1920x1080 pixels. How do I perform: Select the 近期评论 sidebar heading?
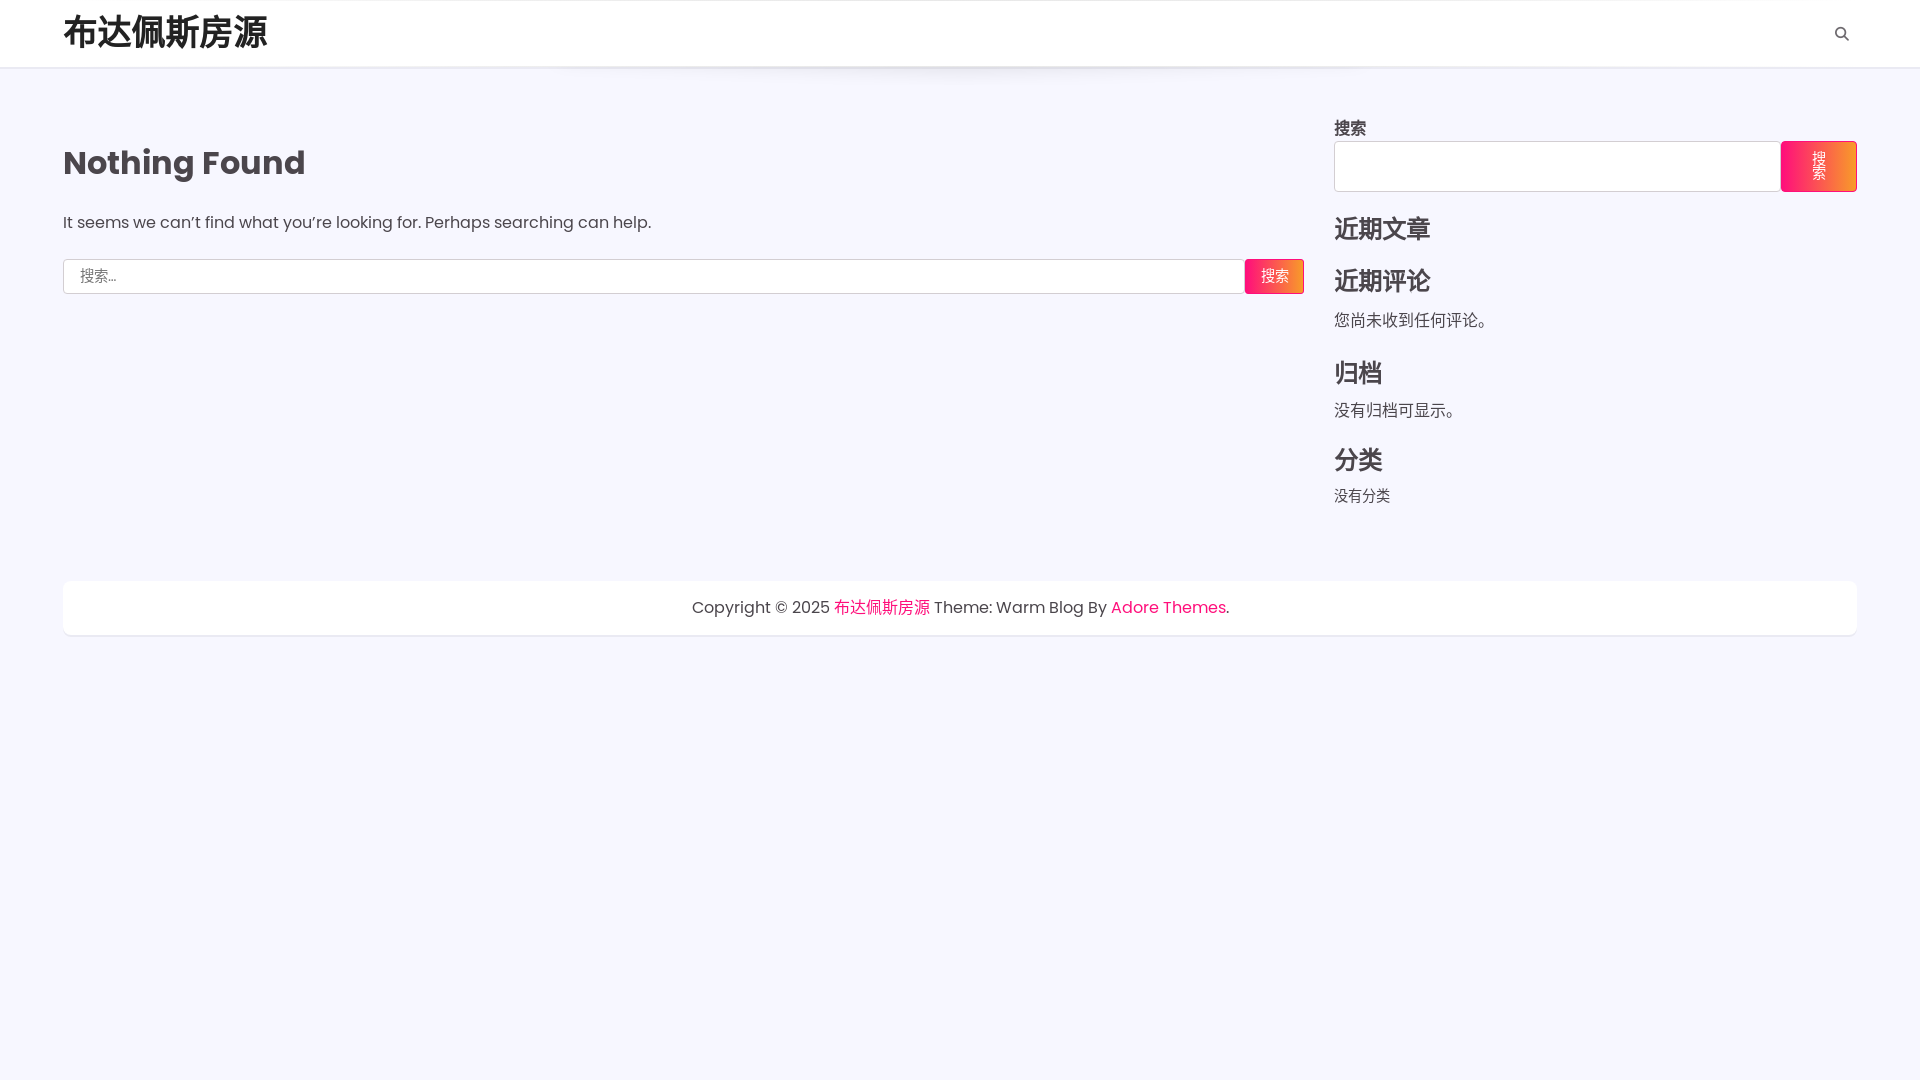pos(1382,281)
